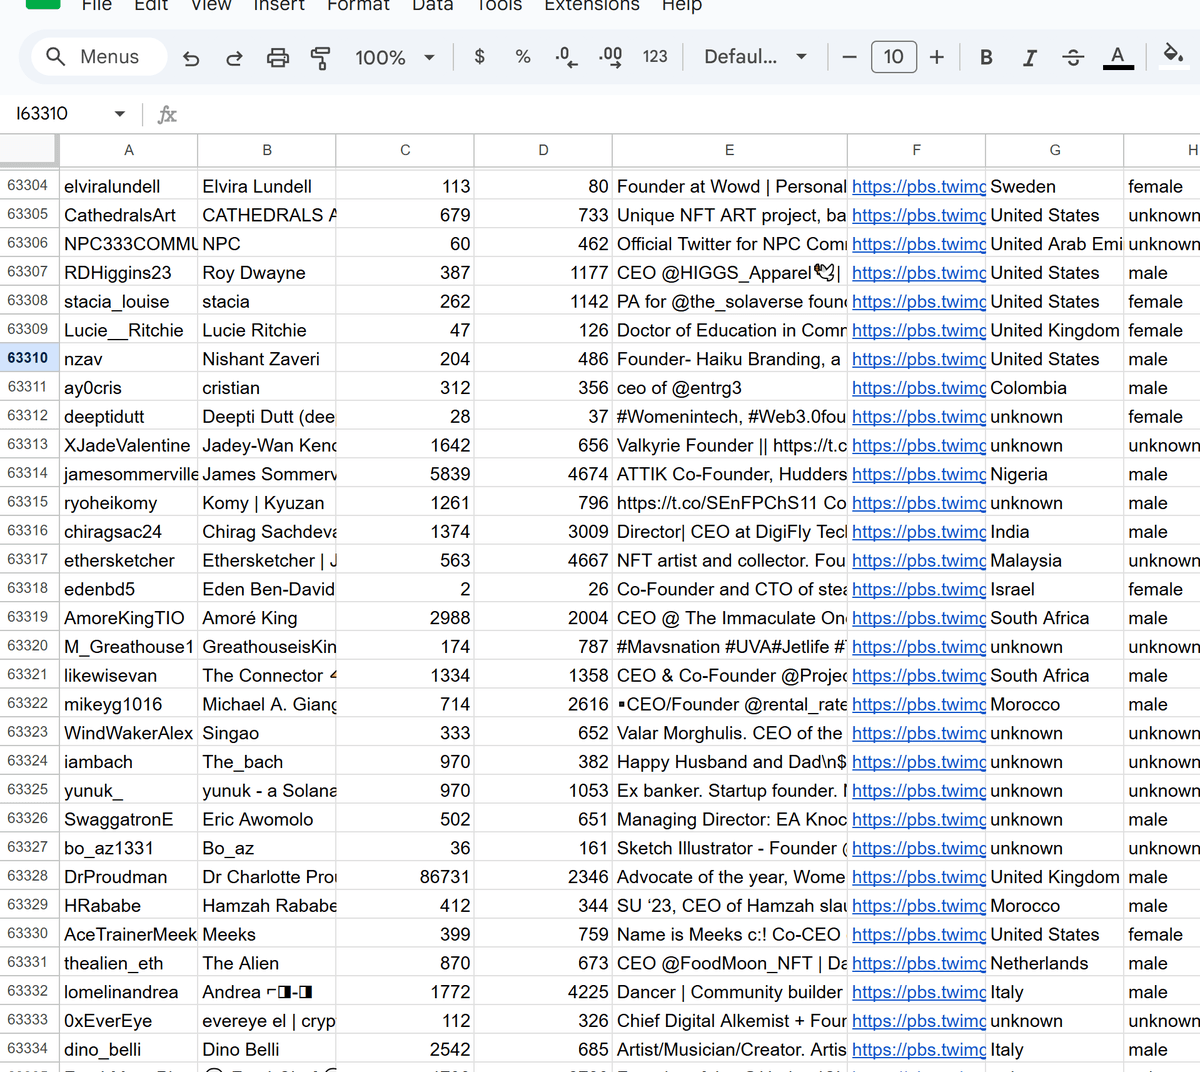Open the pbs.twimg link in DrProudman row
This screenshot has width=1200, height=1072.
point(919,877)
